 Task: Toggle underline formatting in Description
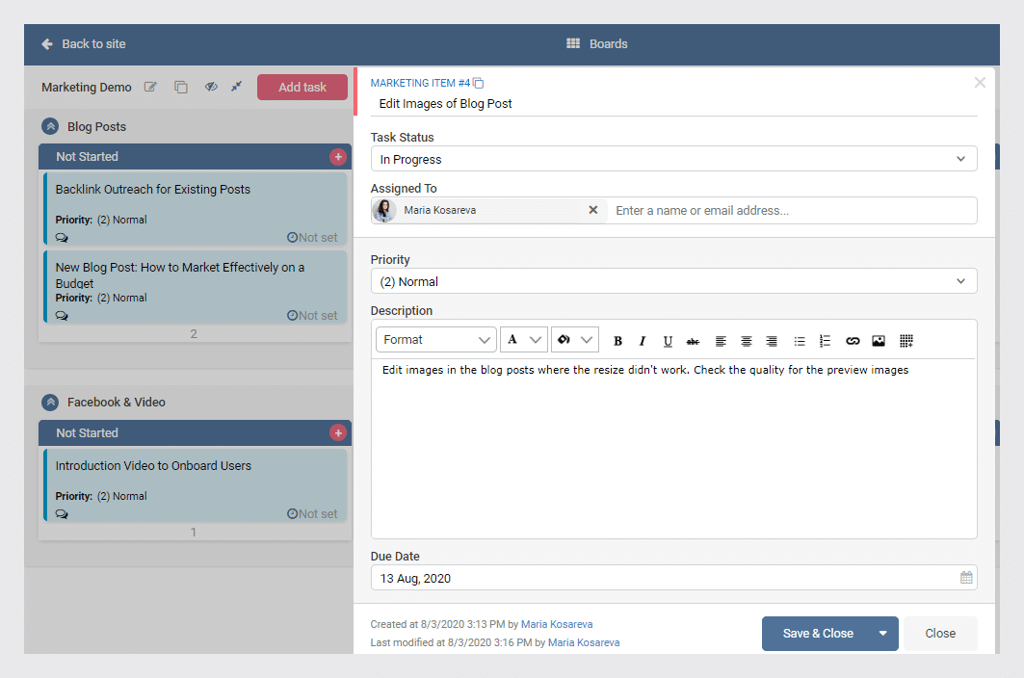pyautogui.click(x=667, y=340)
